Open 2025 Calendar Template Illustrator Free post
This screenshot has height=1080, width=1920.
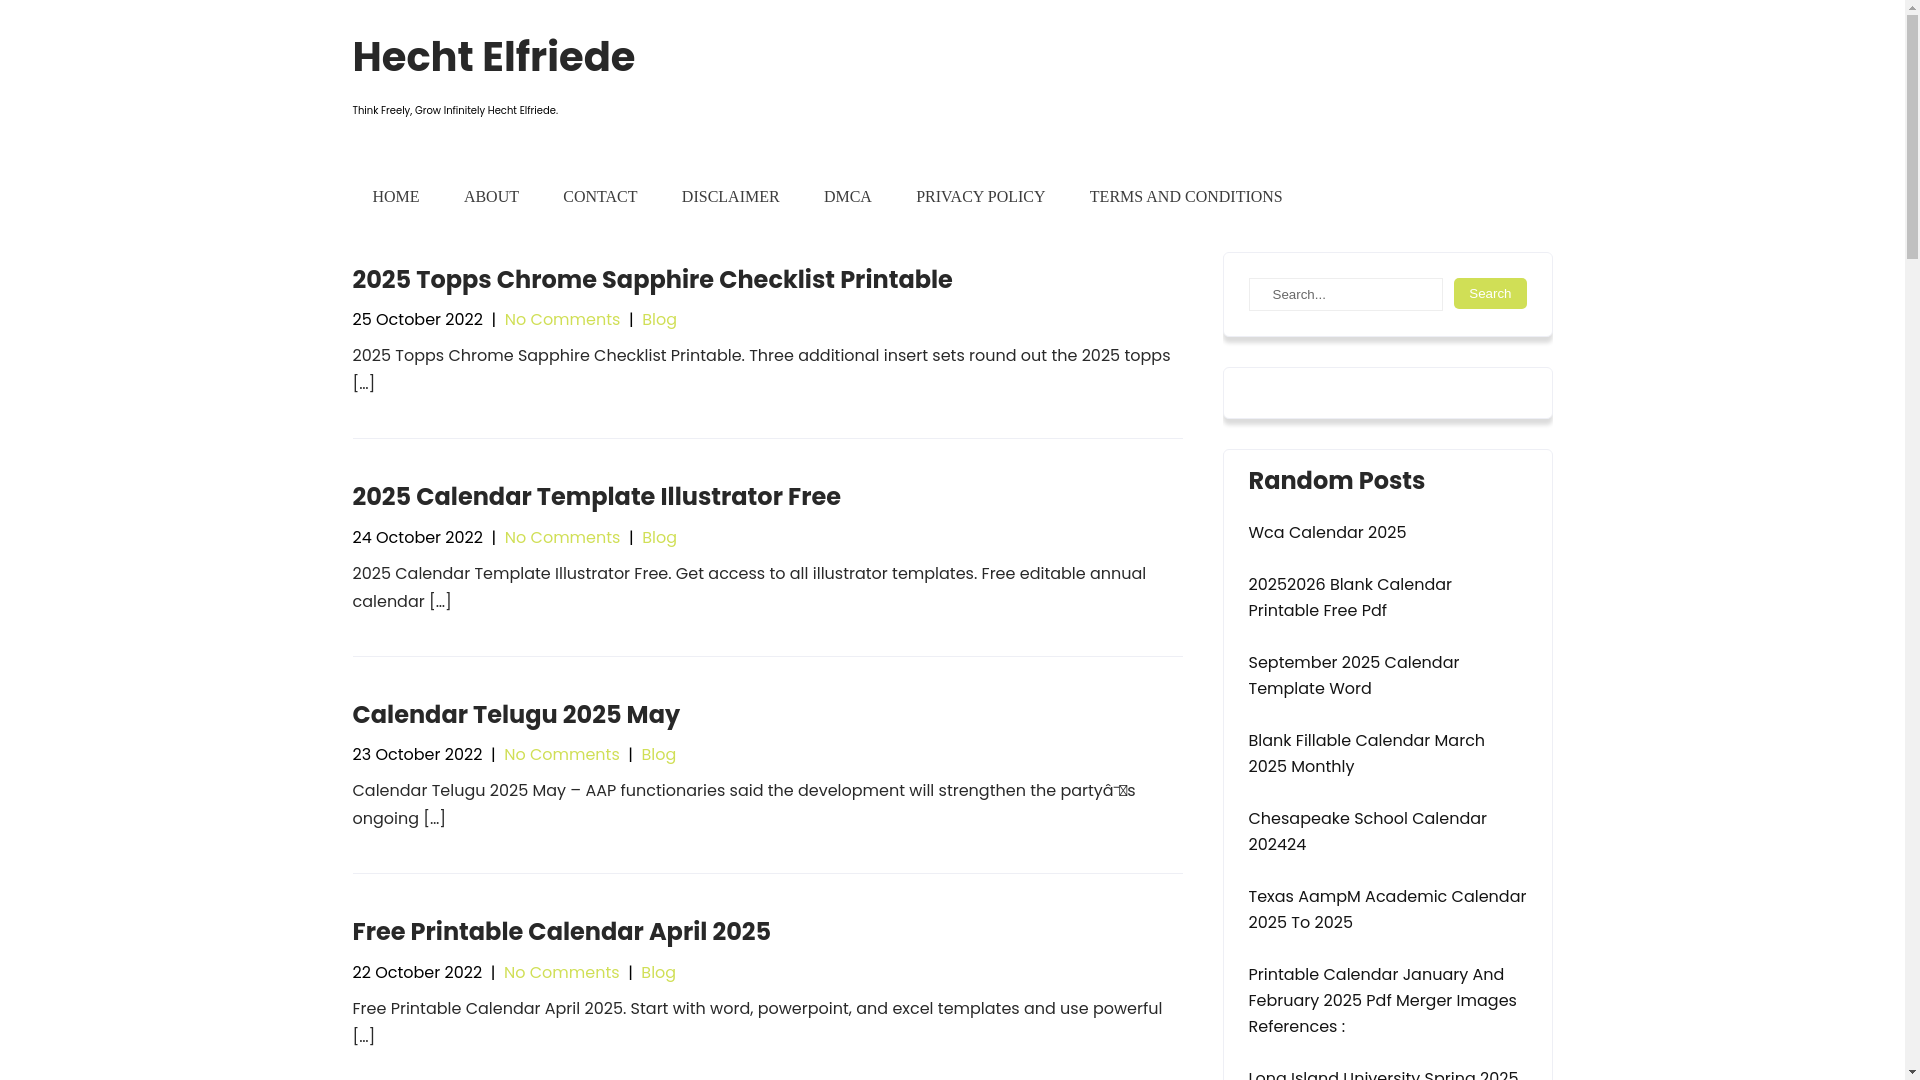(x=596, y=497)
